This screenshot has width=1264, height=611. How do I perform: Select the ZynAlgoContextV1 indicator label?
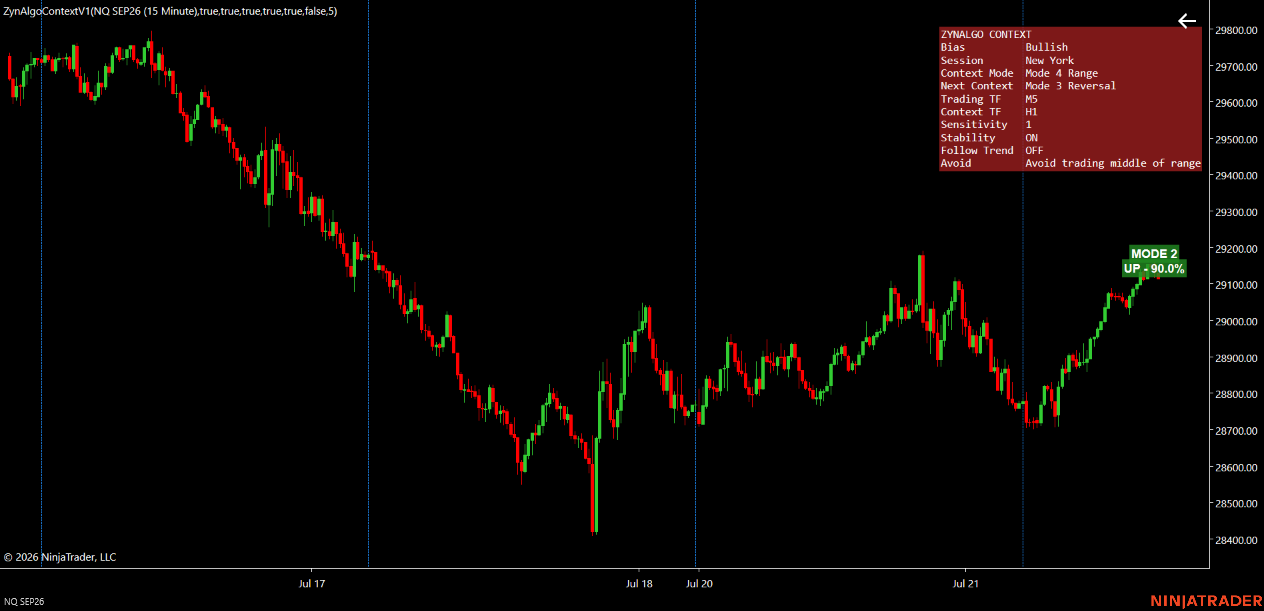click(x=170, y=11)
